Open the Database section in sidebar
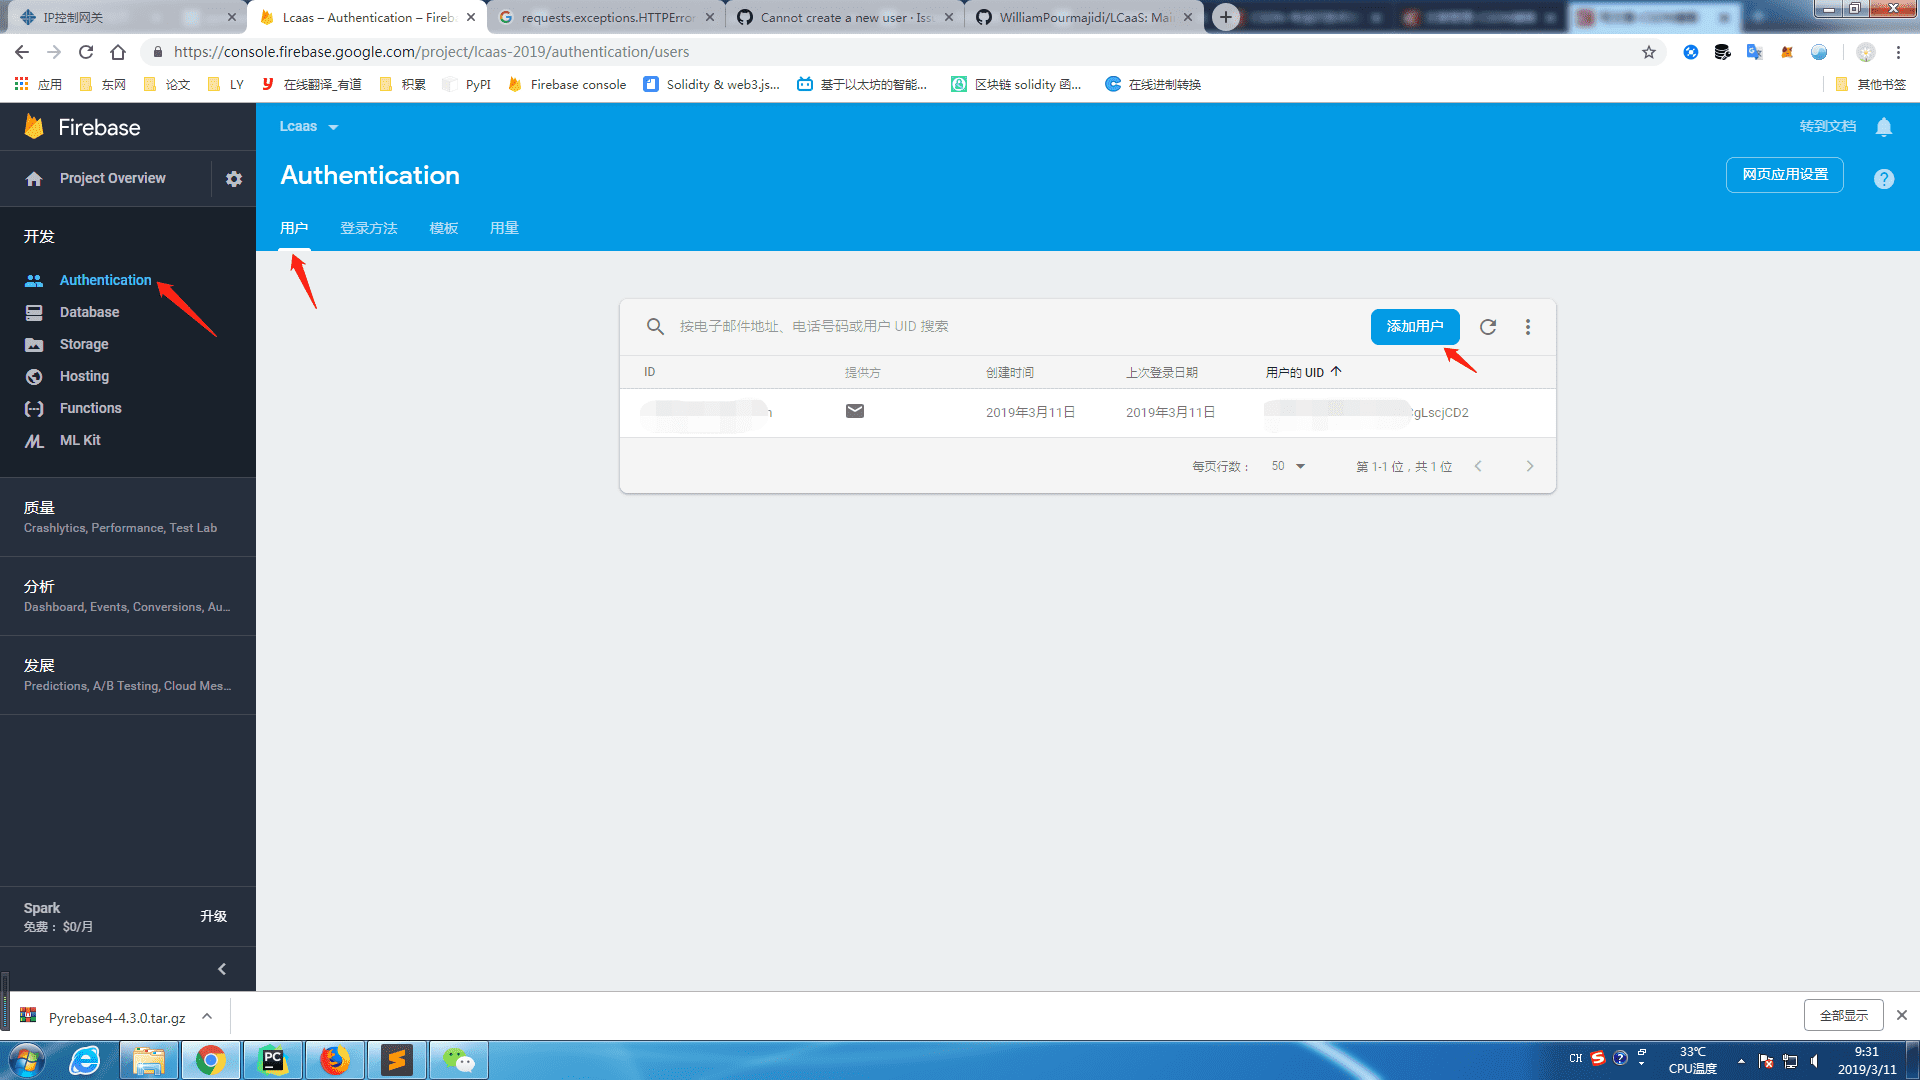 (91, 312)
